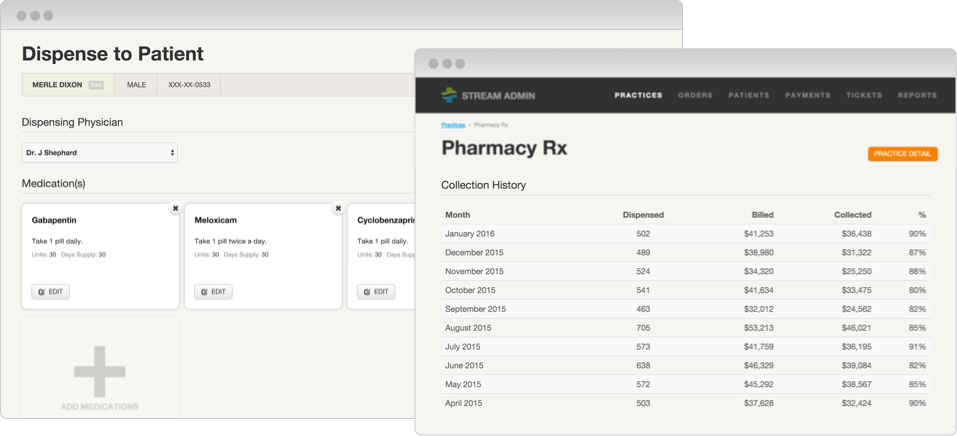Edit the Cyclobenzaprine medication

[x=376, y=292]
